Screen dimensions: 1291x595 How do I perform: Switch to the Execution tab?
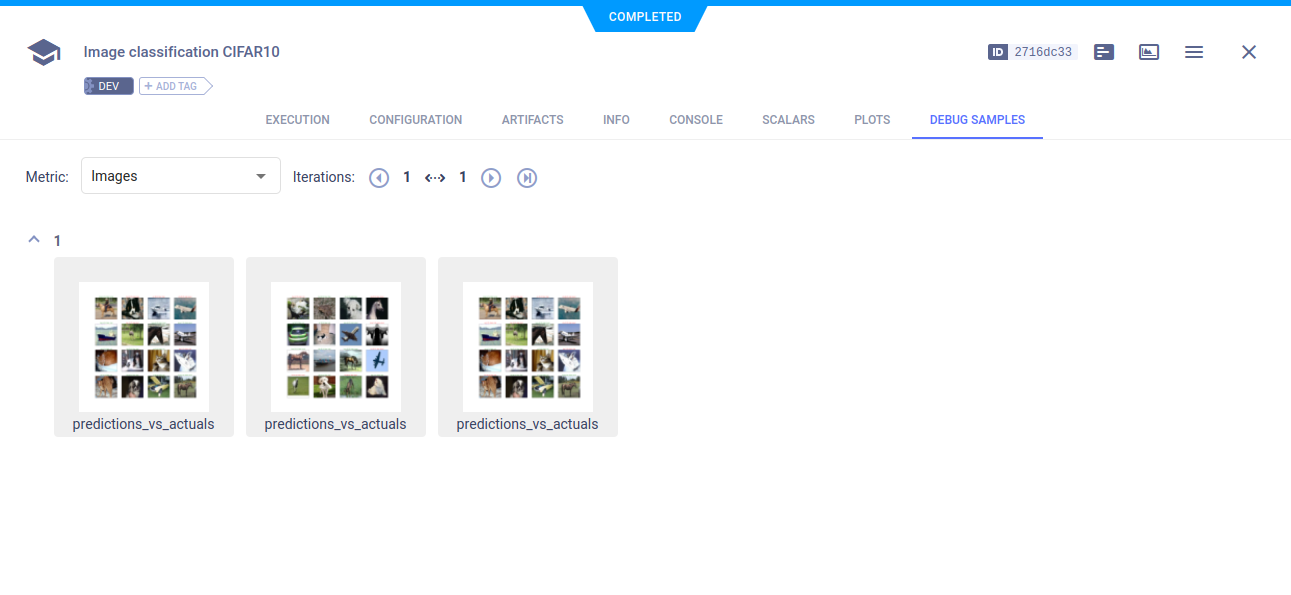tap(297, 120)
